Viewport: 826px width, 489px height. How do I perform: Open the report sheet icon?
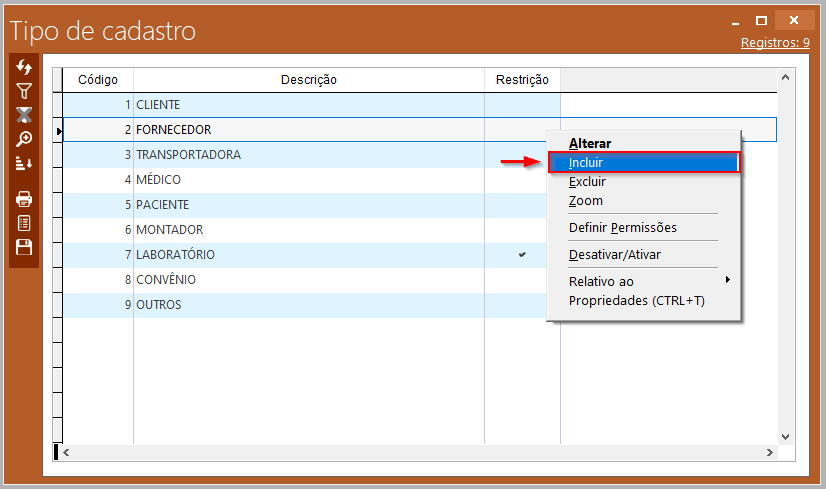coord(24,223)
